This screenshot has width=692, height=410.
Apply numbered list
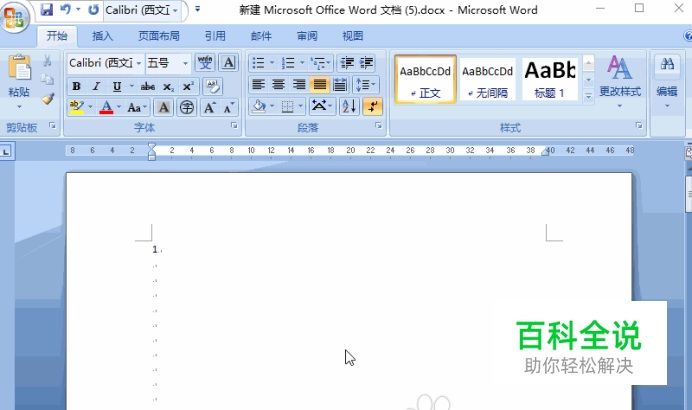click(x=288, y=63)
